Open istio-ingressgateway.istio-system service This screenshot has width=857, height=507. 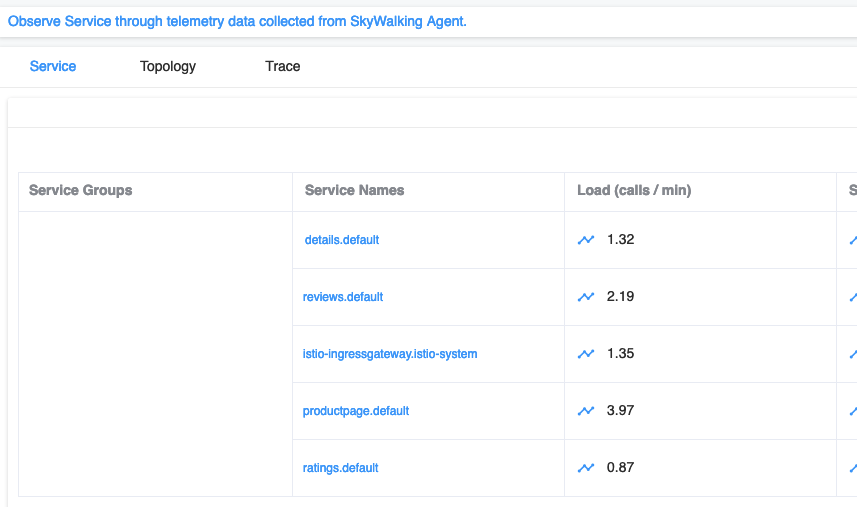pos(390,354)
